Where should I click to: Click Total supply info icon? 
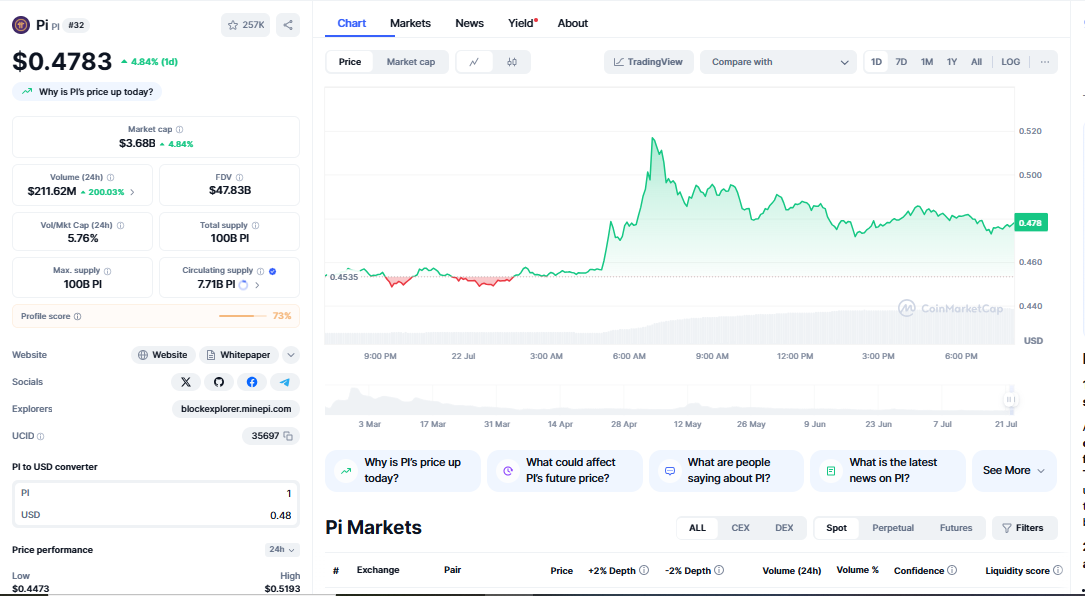pyautogui.click(x=255, y=226)
